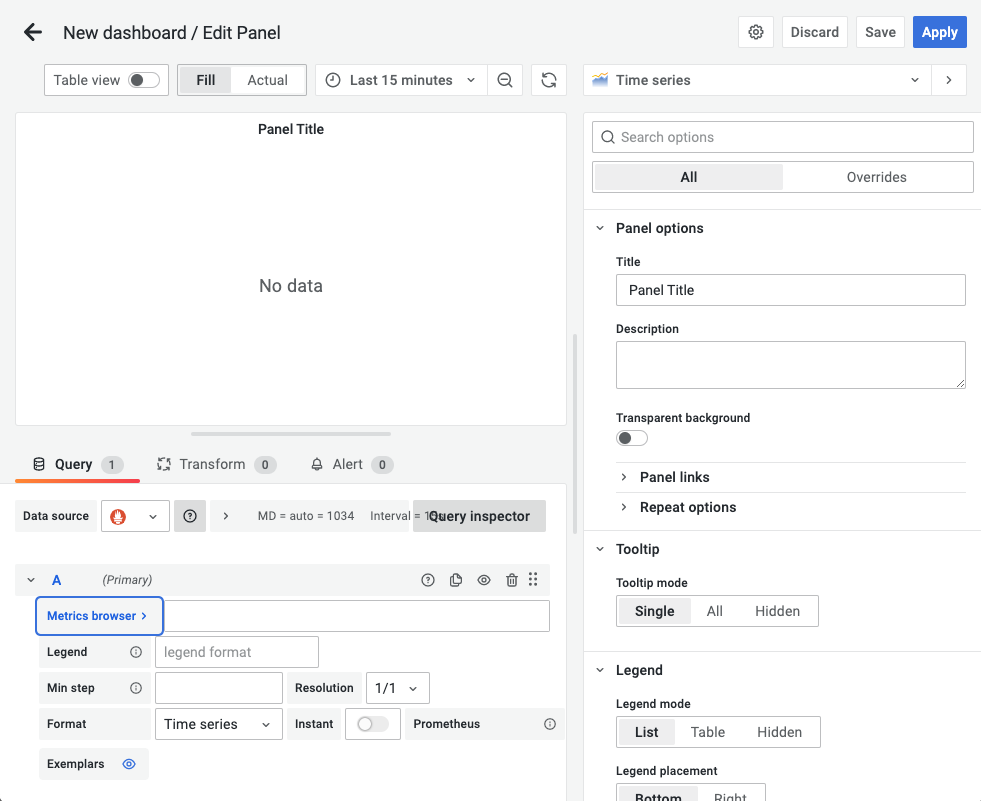Viewport: 981px width, 801px height.
Task: Open the Query inspector
Action: coord(479,516)
